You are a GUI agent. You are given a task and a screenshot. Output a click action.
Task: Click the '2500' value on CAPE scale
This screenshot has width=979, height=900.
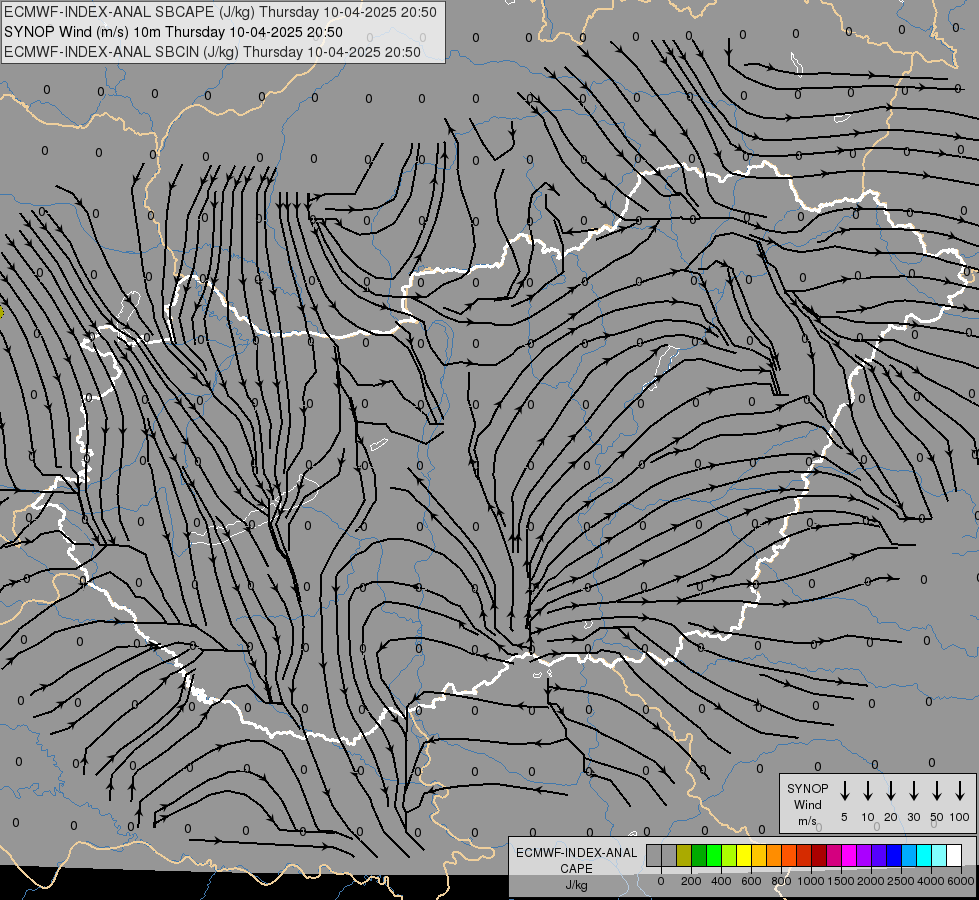901,881
